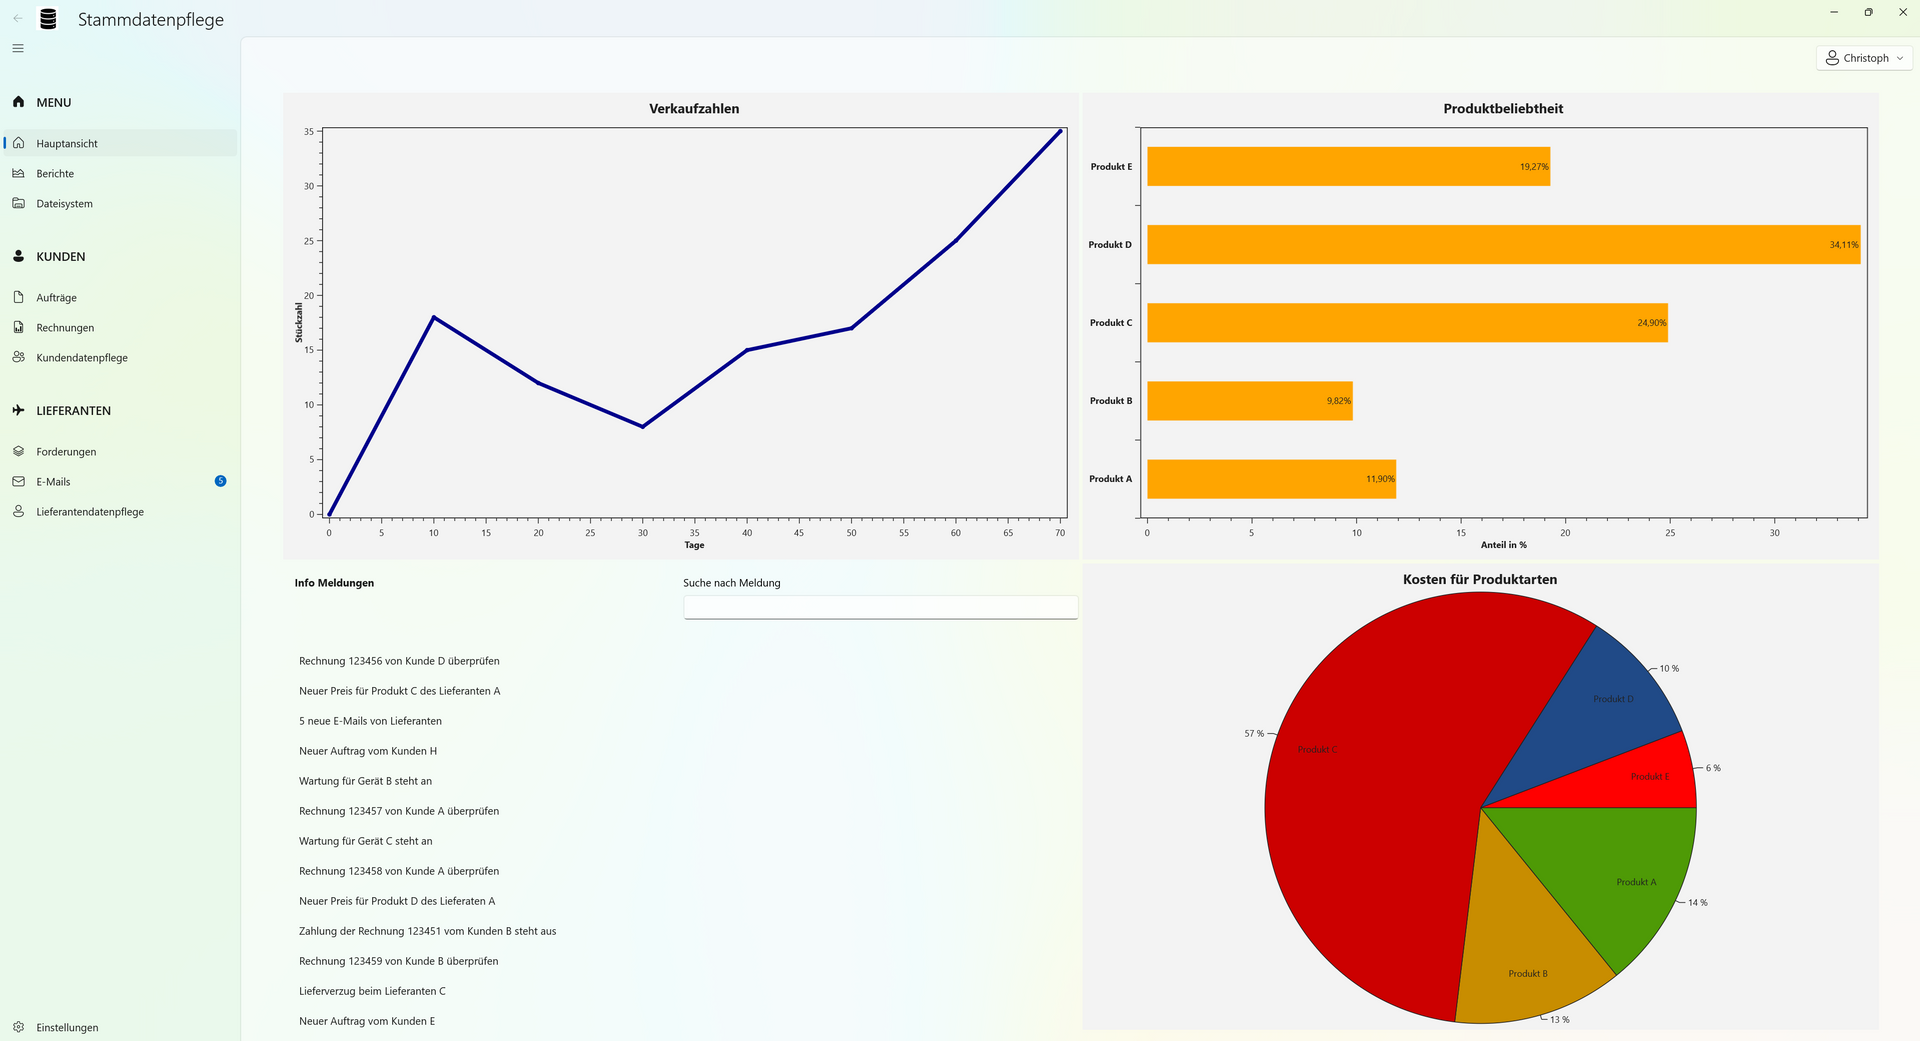
Task: Toggle the hamburger navigation menu
Action: [18, 48]
